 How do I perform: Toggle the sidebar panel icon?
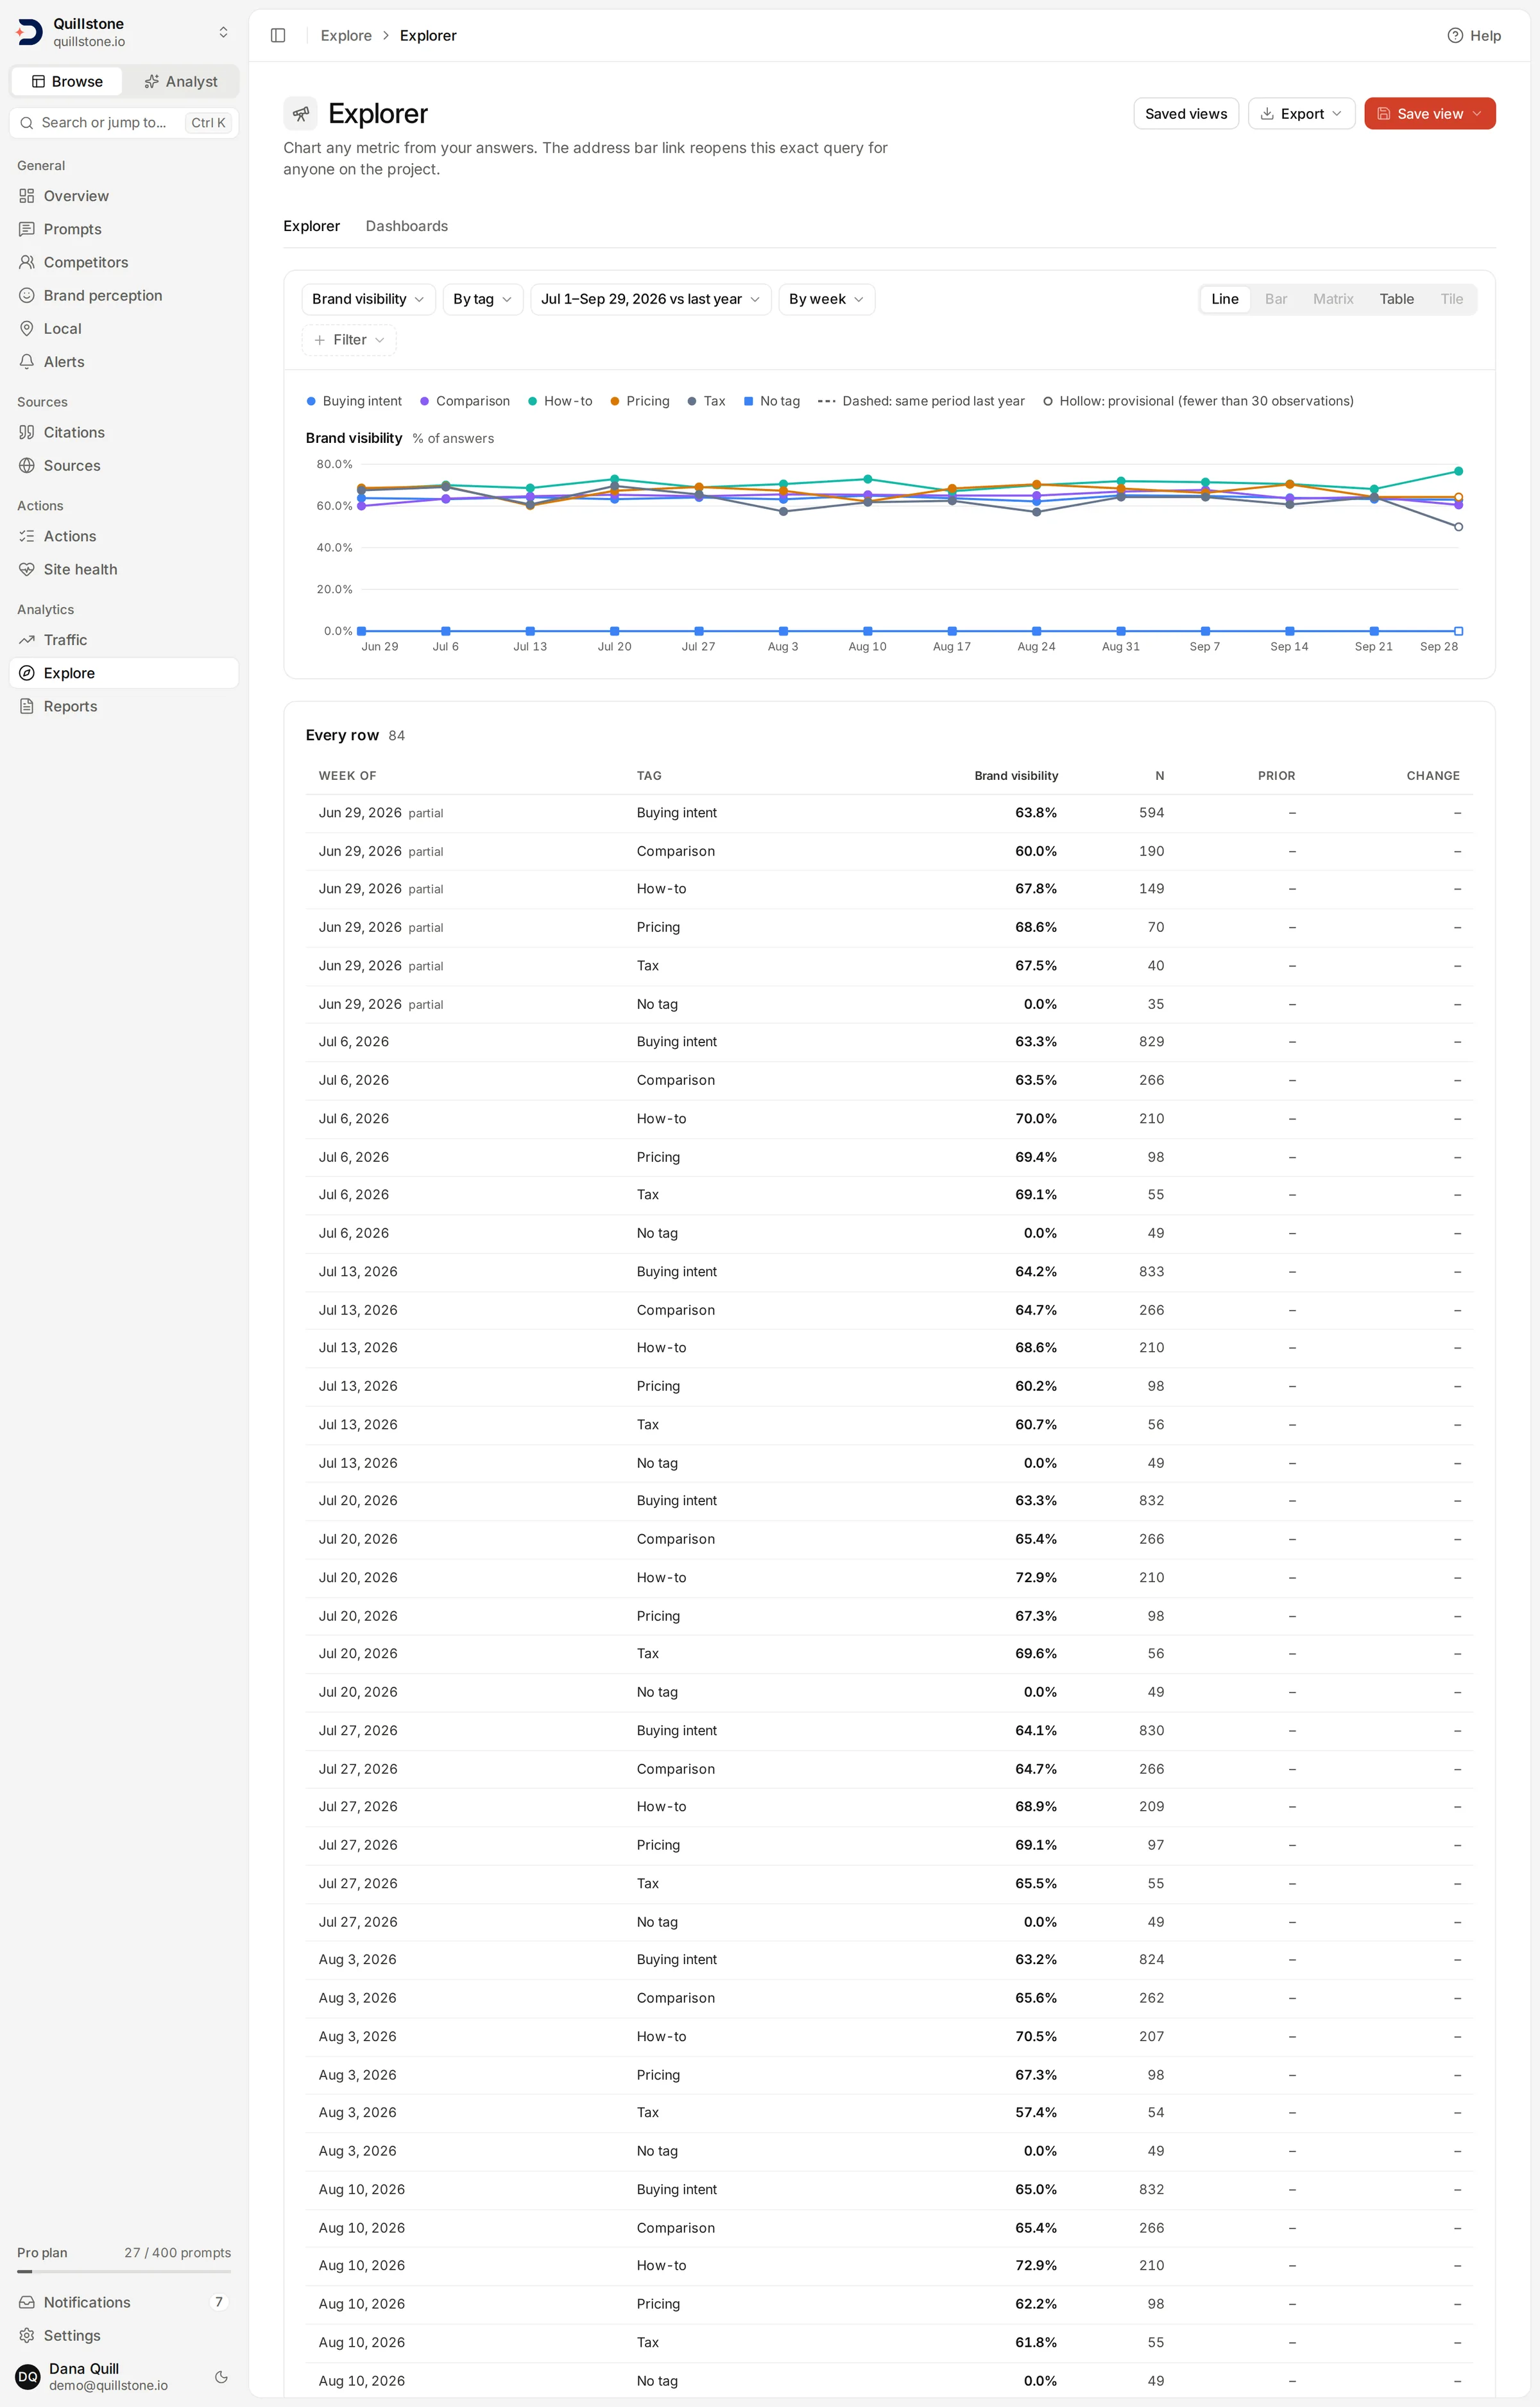(x=278, y=36)
